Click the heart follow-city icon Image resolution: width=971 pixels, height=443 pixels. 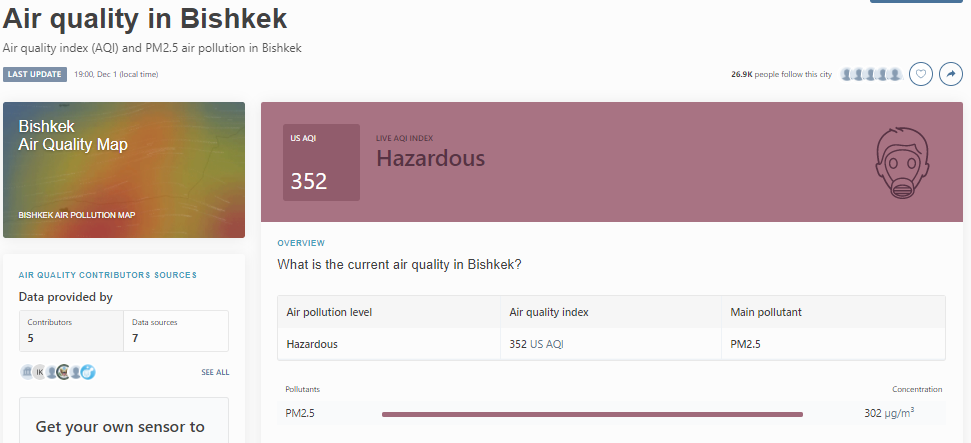point(921,74)
